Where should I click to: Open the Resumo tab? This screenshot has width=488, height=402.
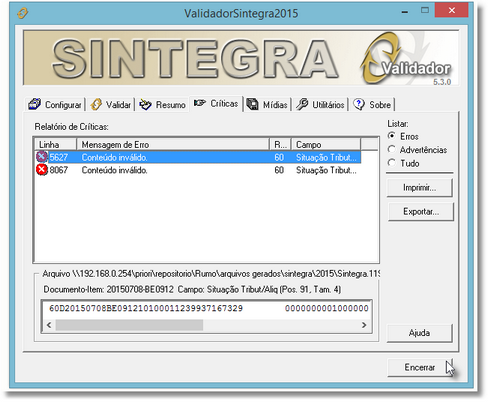162,104
